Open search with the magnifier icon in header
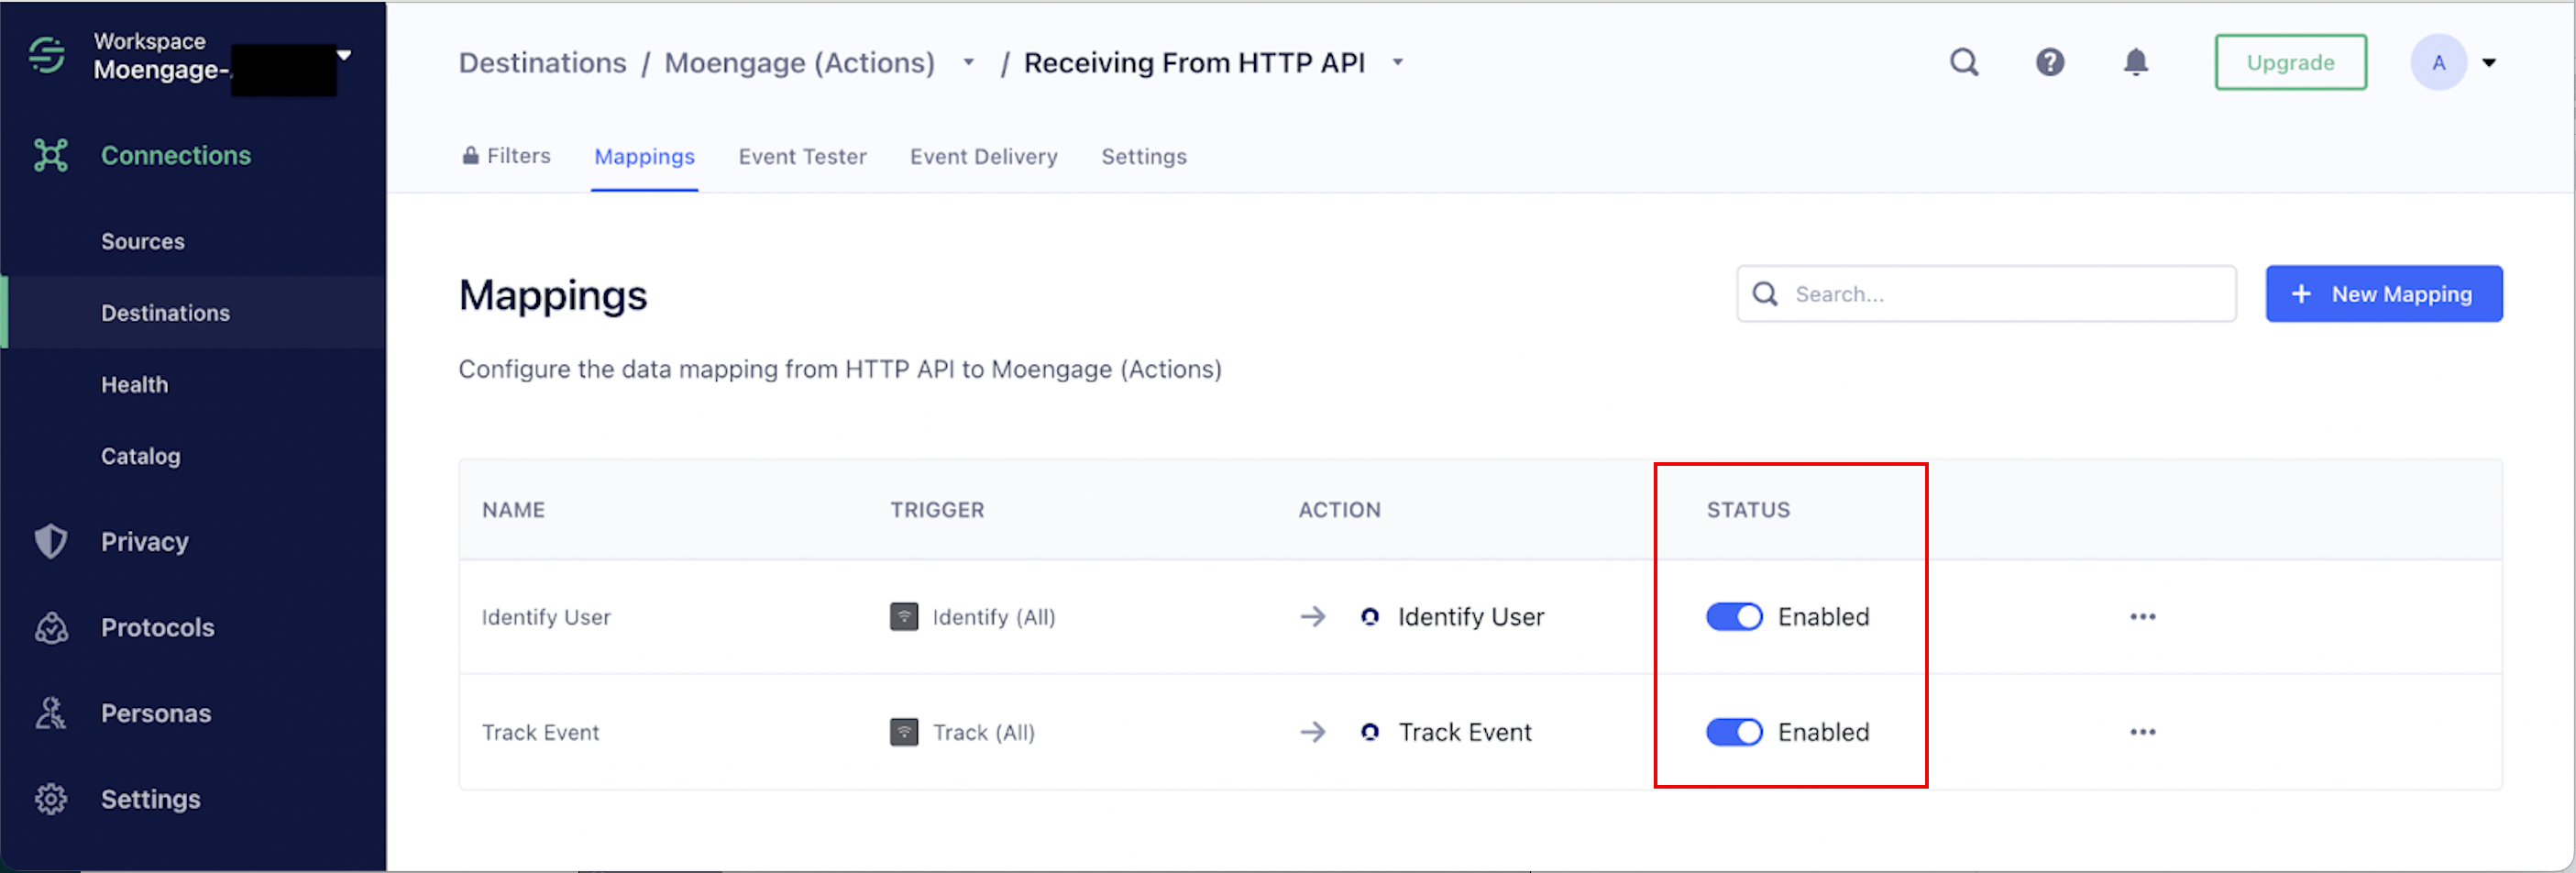This screenshot has width=2576, height=873. coord(1964,63)
